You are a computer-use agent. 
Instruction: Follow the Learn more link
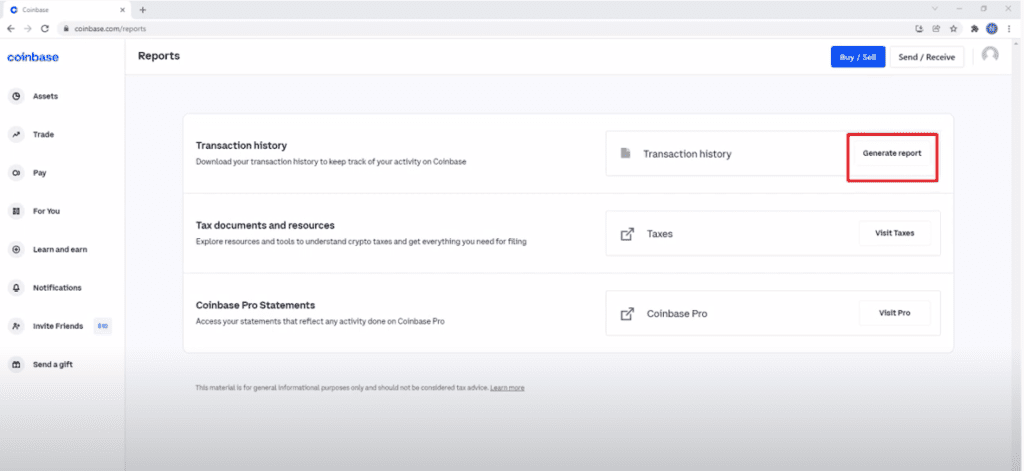pos(507,387)
